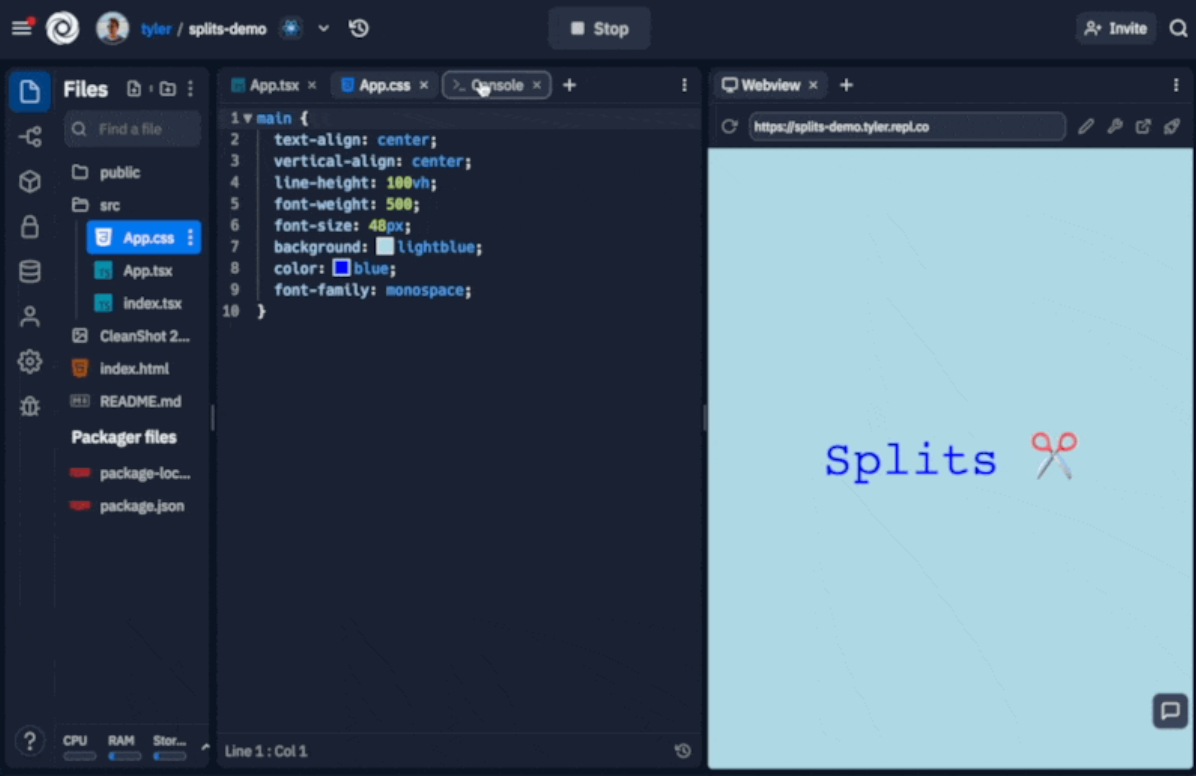Open the Debugger bug icon
This screenshot has width=1196, height=776.
pyautogui.click(x=30, y=406)
